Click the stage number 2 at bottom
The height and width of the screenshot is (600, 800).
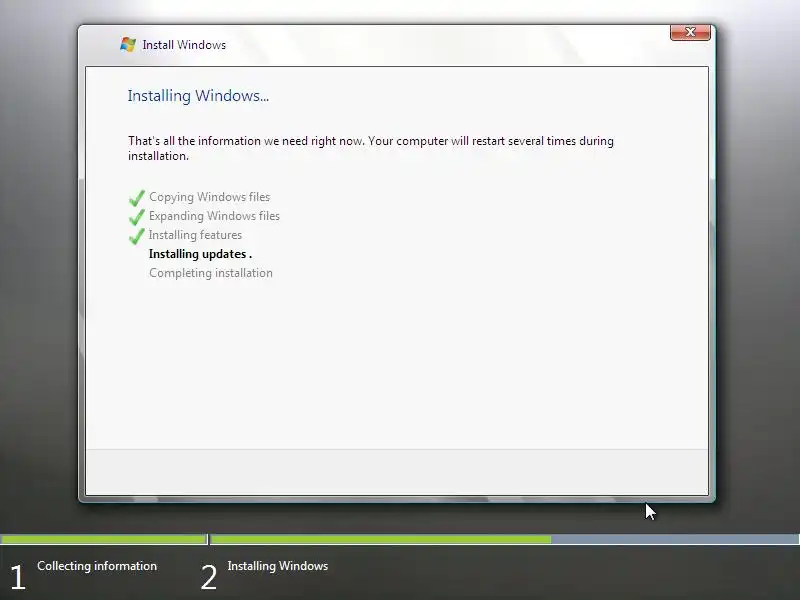(209, 578)
